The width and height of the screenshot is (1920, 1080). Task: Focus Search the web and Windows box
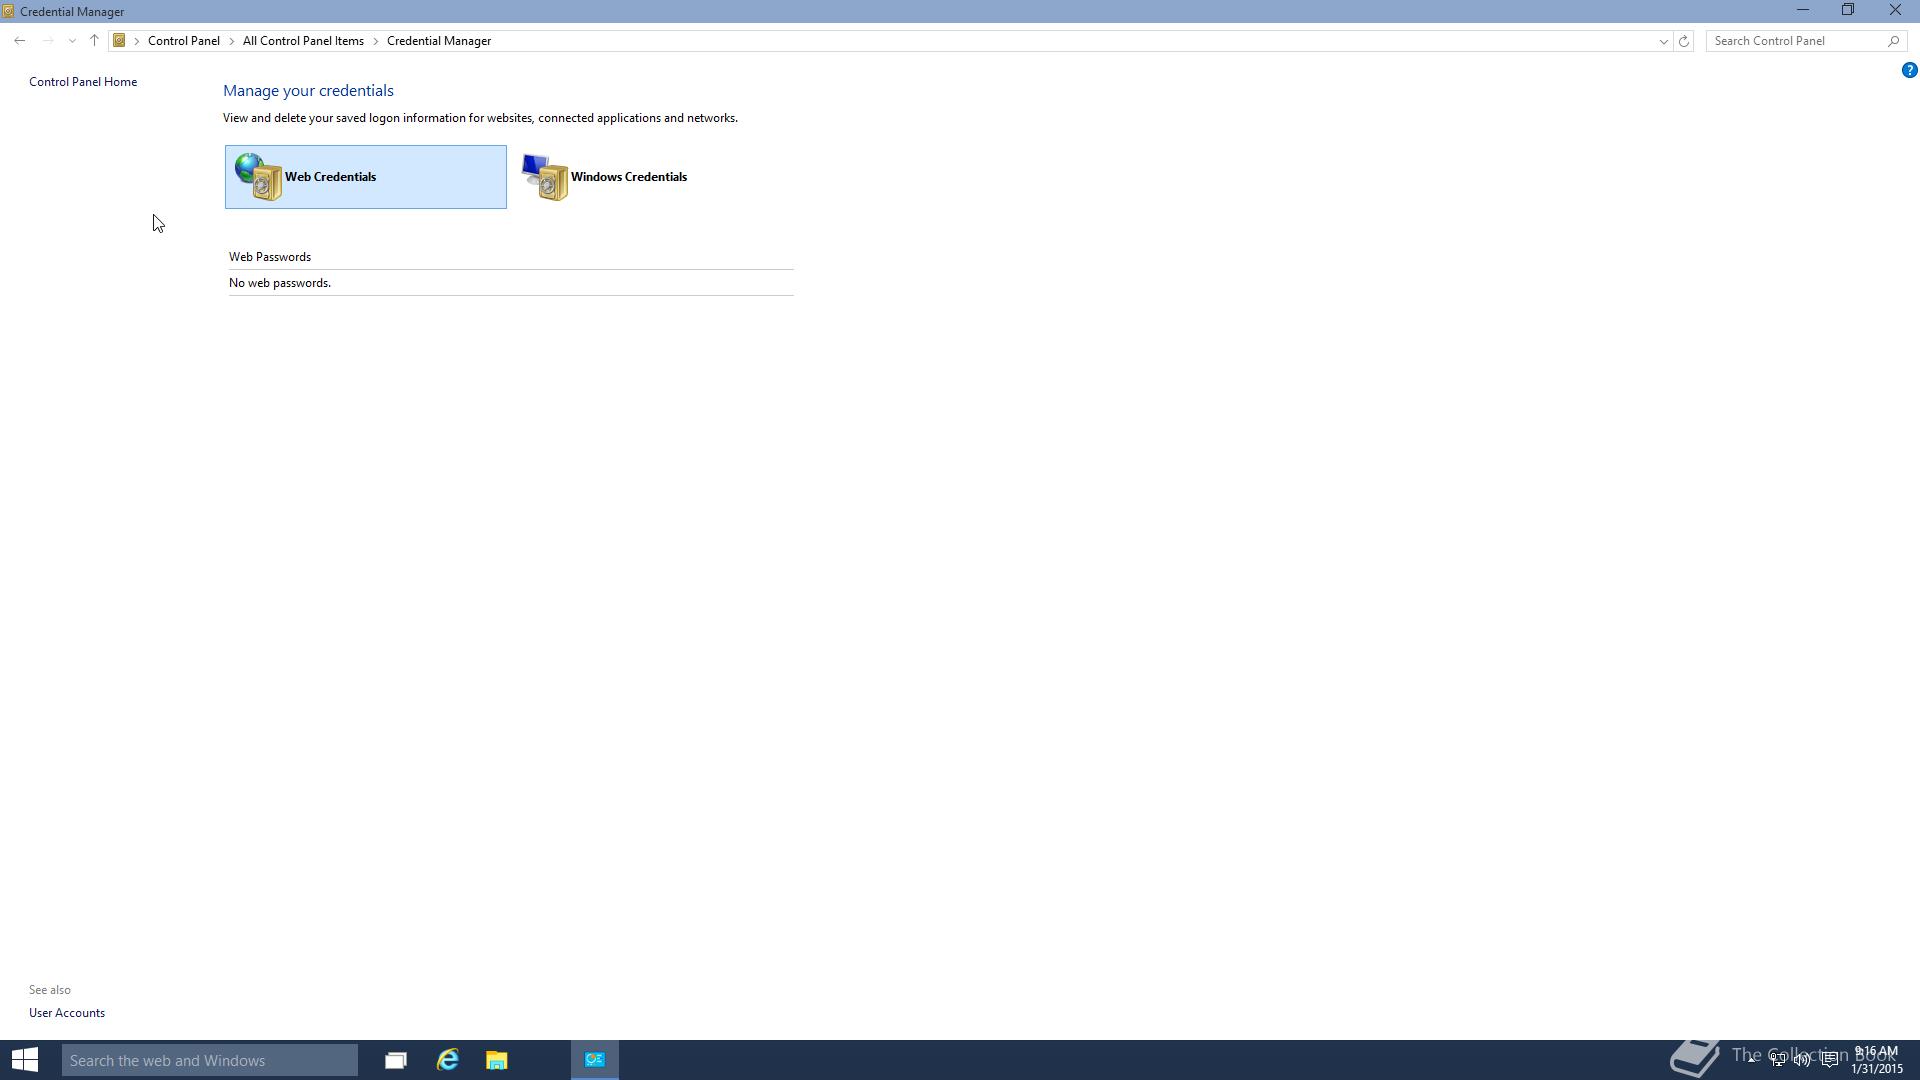pos(210,1060)
